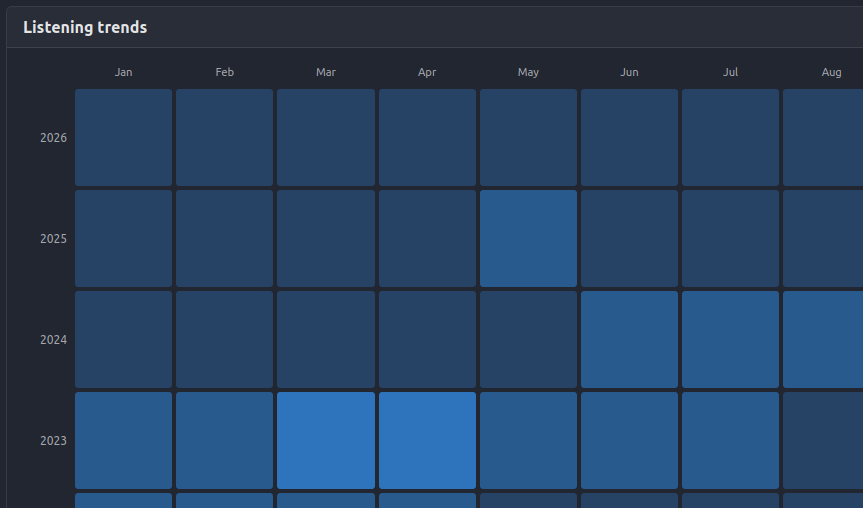Select the July 2026 heatmap cell
863x508 pixels.
pos(730,138)
